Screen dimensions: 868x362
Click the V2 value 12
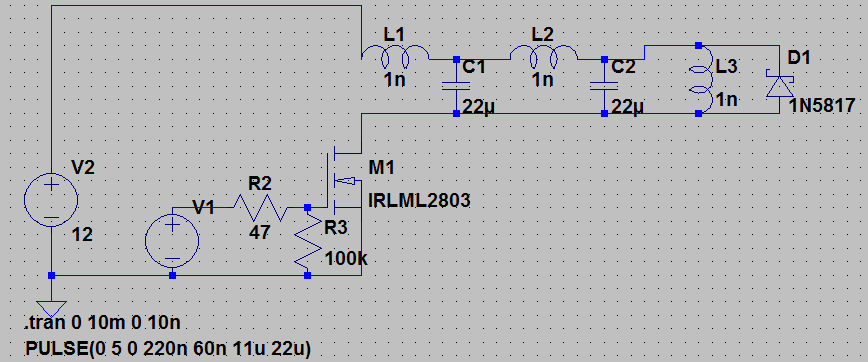(82, 236)
